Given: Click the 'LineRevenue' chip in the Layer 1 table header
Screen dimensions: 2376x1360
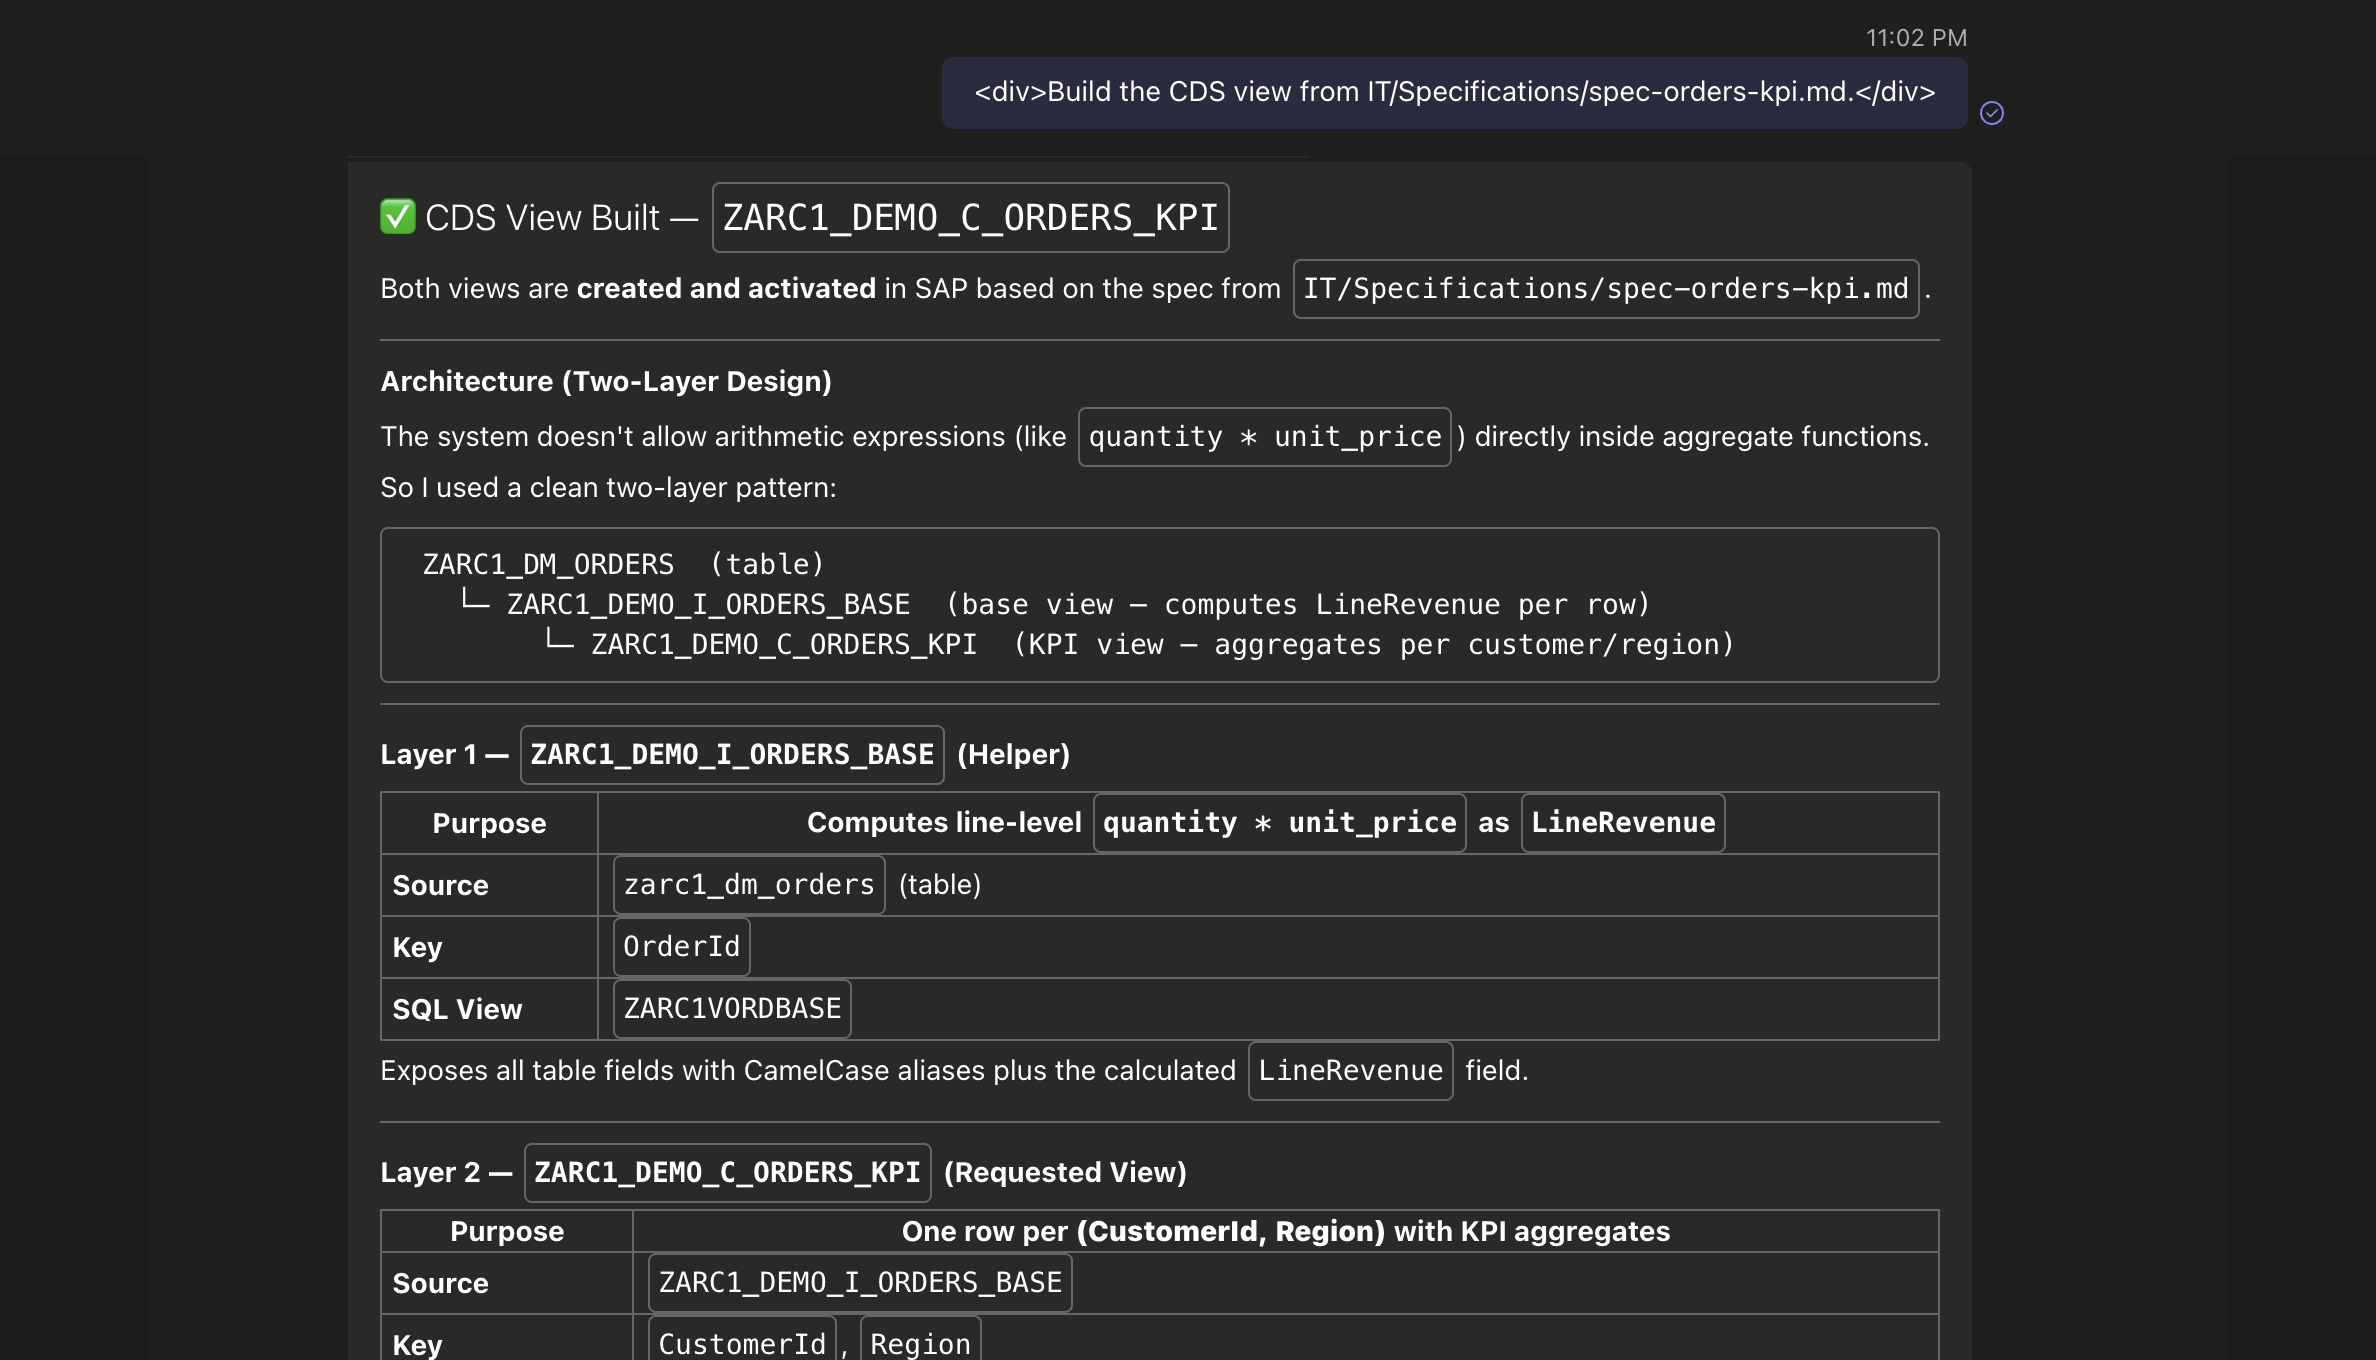Looking at the screenshot, I should [1623, 823].
